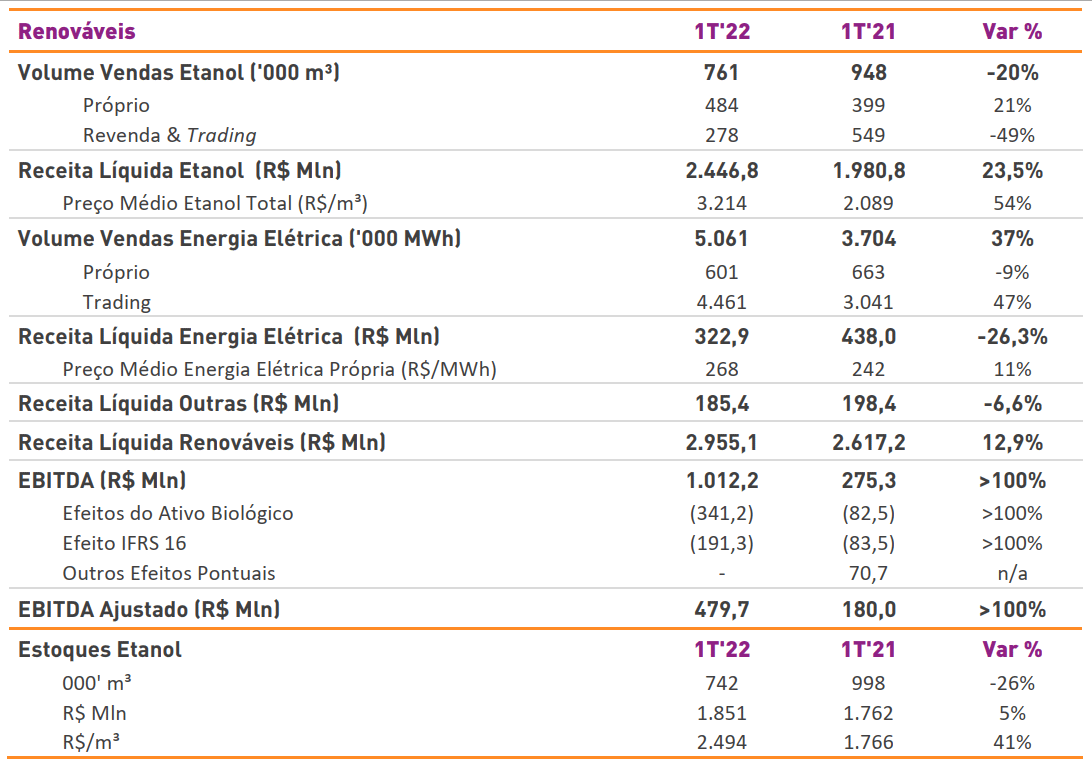Select value 1.980,8 ethanol net revenue
This screenshot has height=767, width=1092.
(868, 171)
